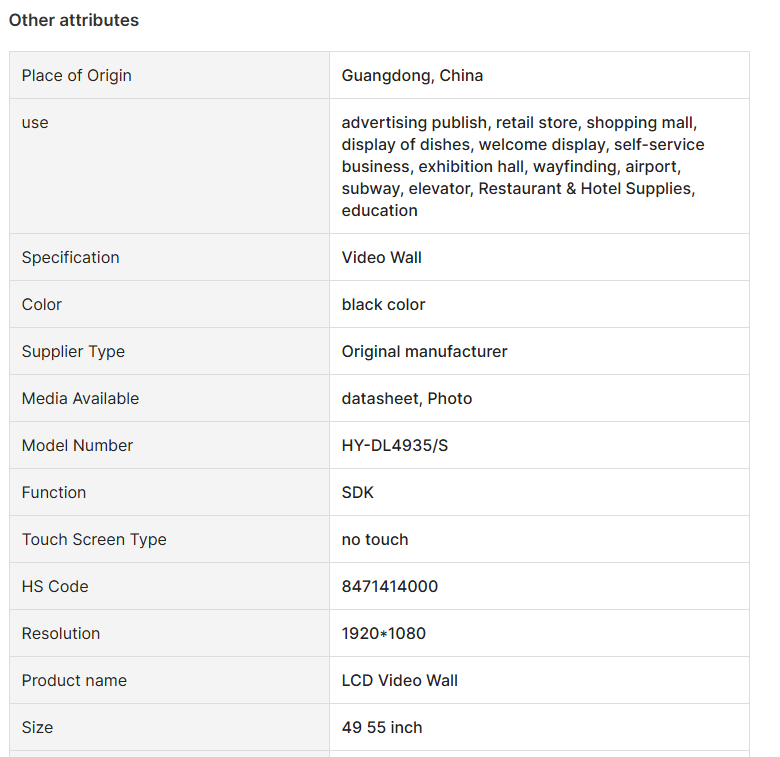Select the no touch value
The image size is (780, 757).
375,540
